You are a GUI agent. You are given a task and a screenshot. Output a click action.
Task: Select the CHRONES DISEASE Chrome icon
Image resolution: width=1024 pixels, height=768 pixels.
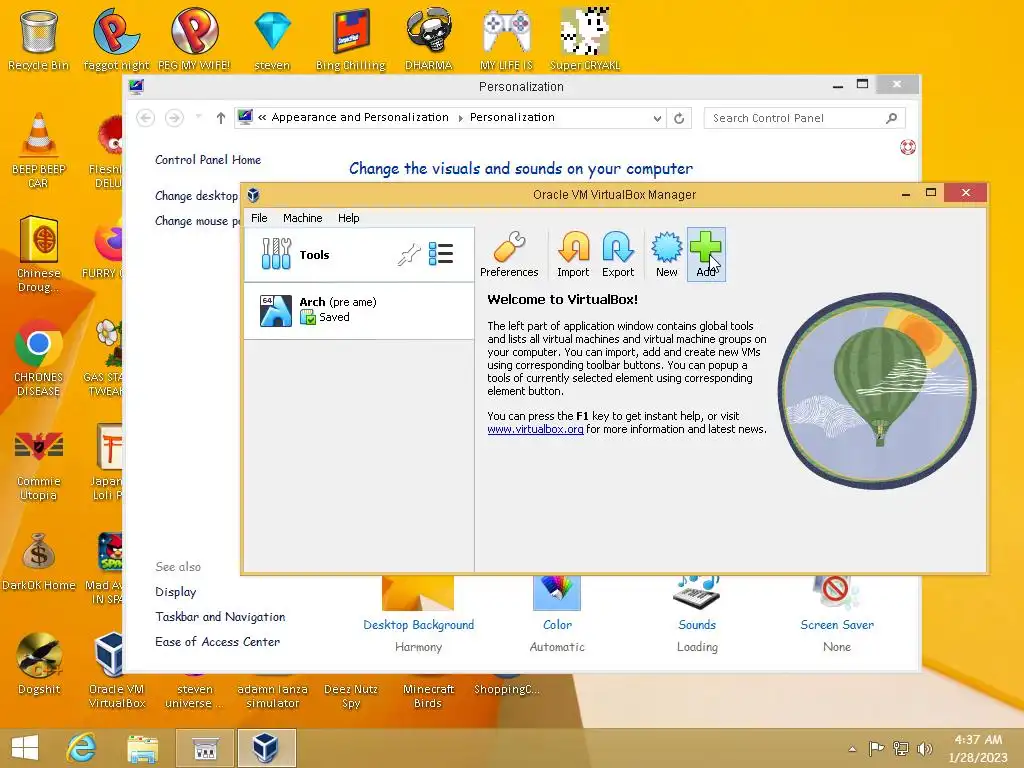(39, 358)
